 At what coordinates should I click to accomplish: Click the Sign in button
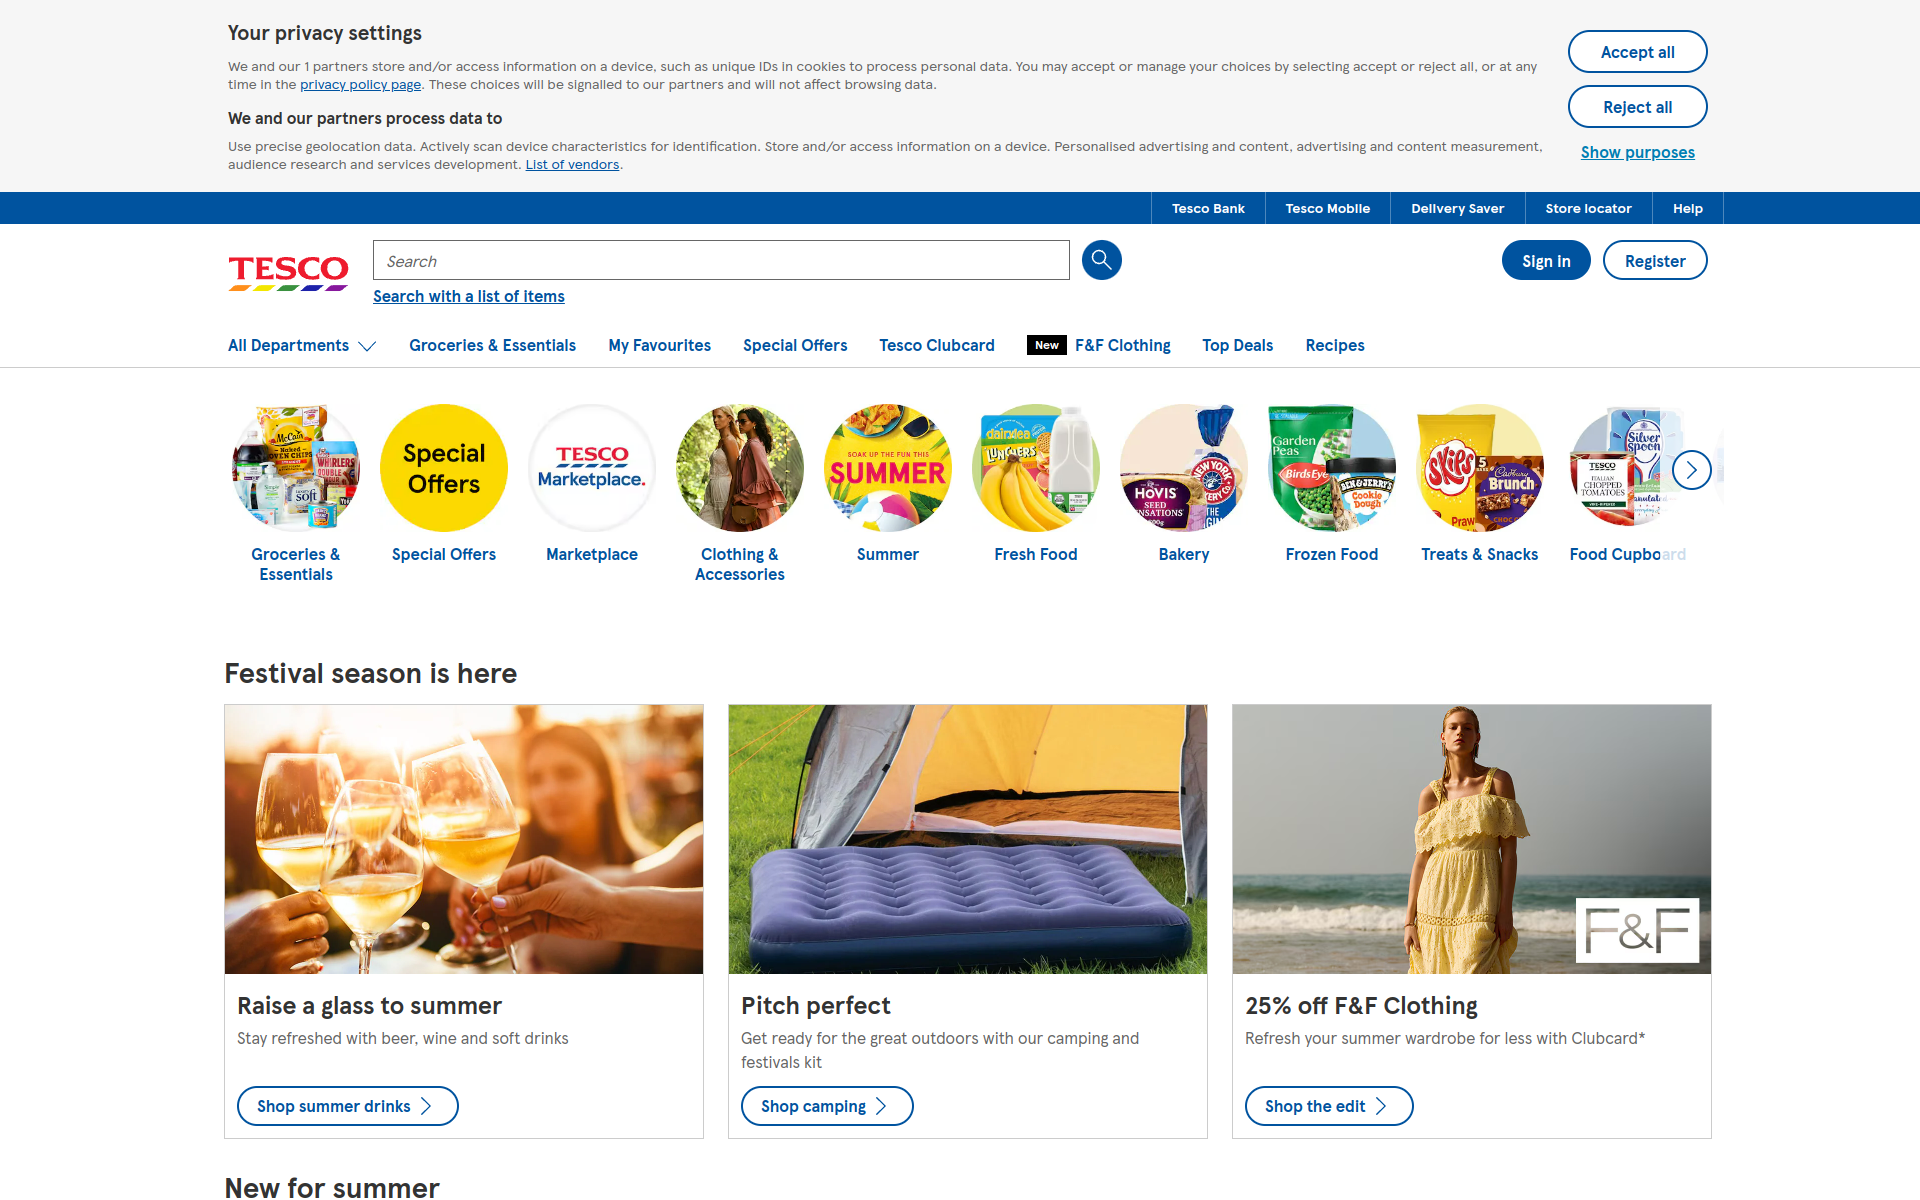1546,260
